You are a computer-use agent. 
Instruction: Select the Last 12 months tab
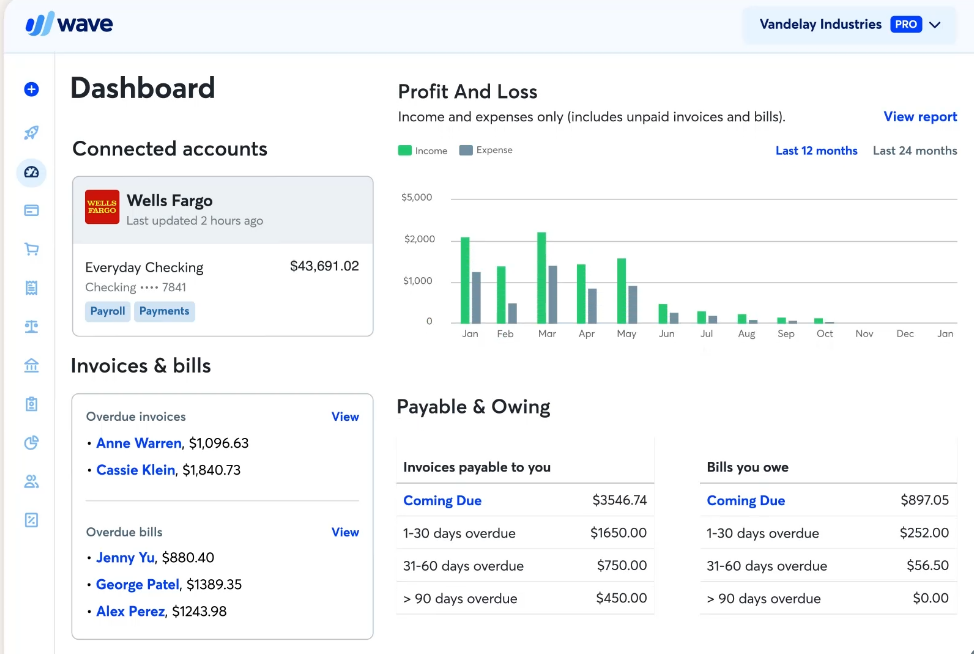coord(816,150)
